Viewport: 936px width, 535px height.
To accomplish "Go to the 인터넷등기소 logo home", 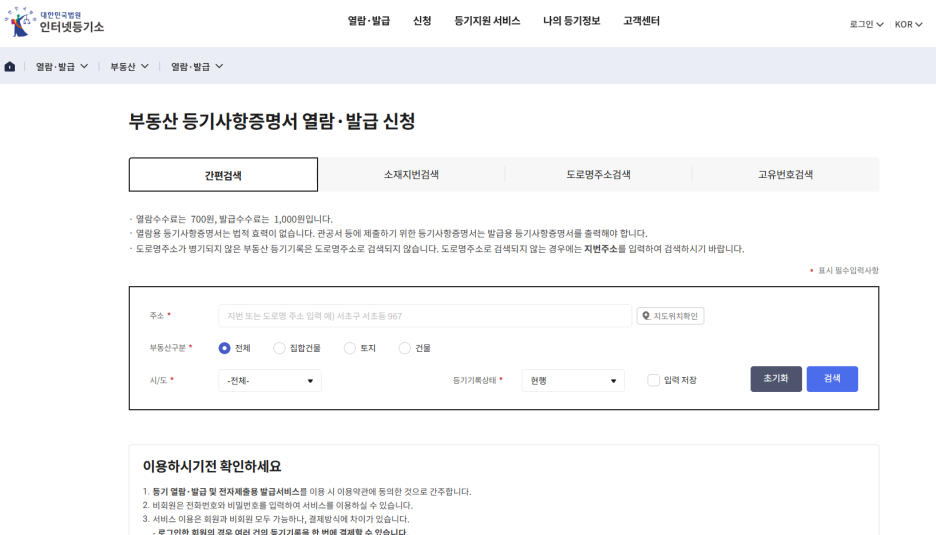I will pyautogui.click(x=54, y=22).
